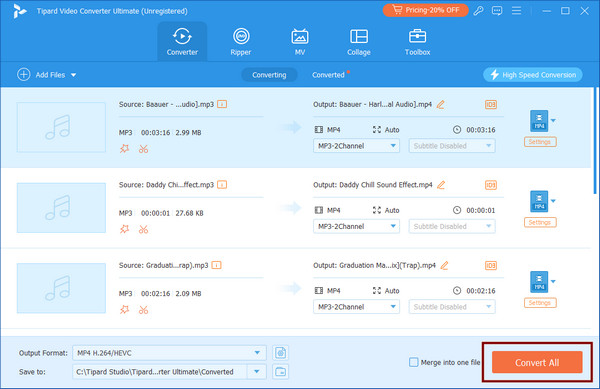Click the key register icon
The height and width of the screenshot is (389, 600).
coord(478,11)
